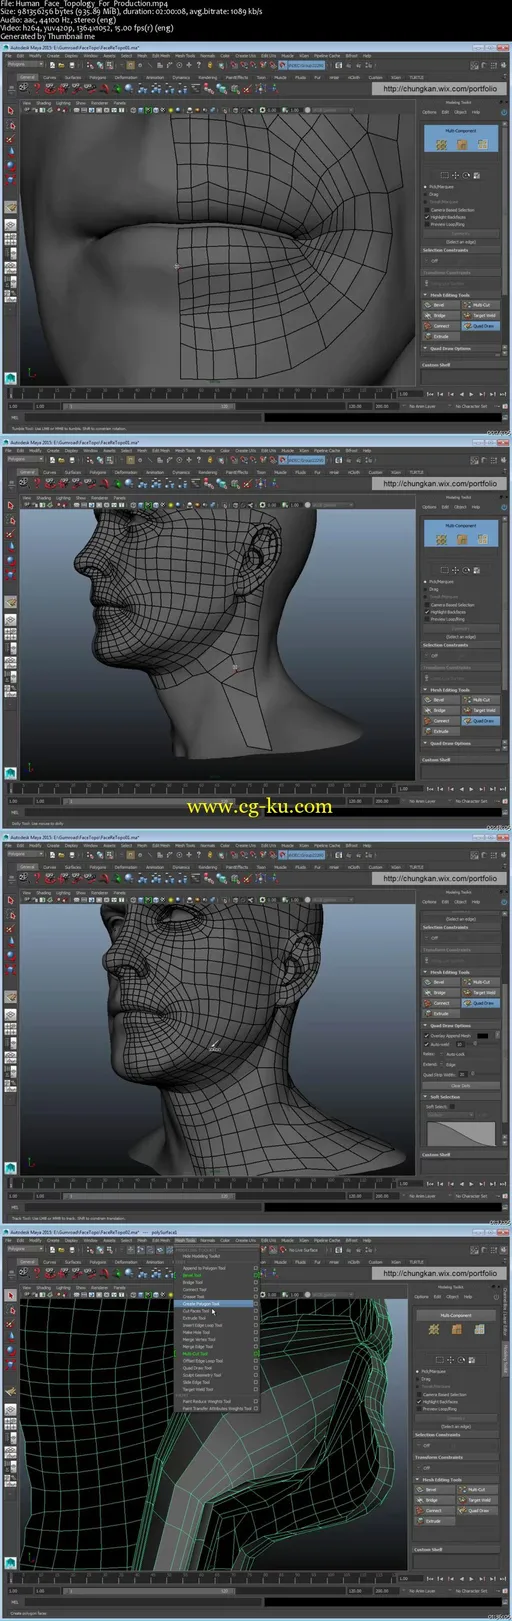Collapse Quad Draw Options section in the third frame
Screen dimensions: 512x1621
425,1026
